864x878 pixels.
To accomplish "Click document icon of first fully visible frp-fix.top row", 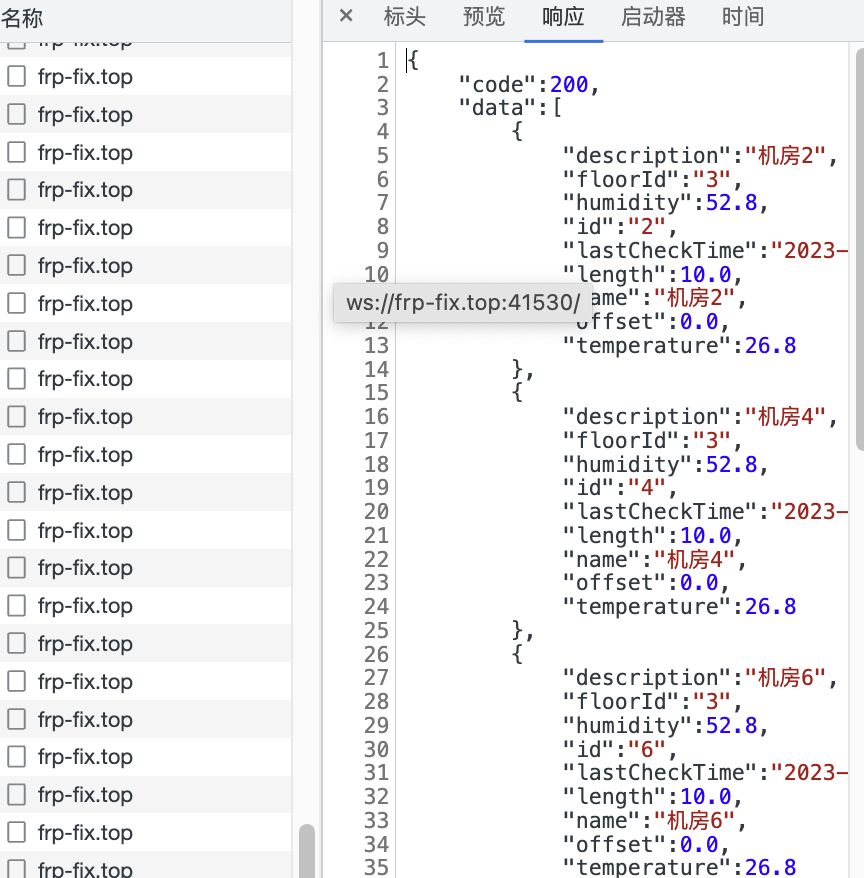I will point(16,77).
